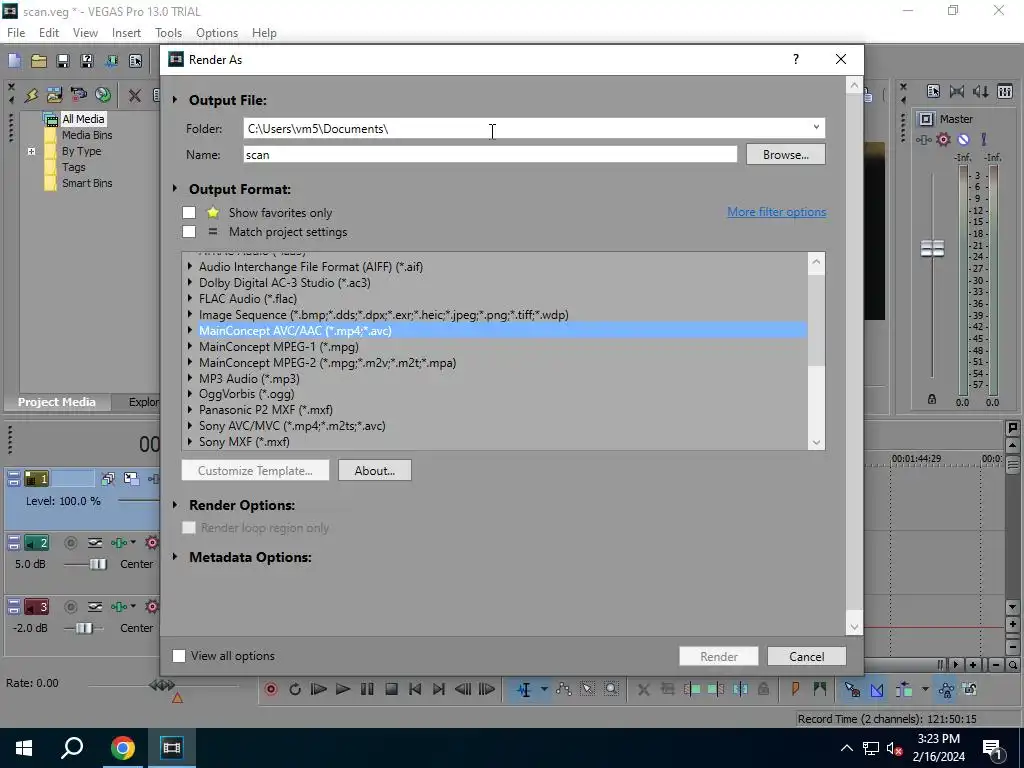The image size is (1024, 768).
Task: Enable Match project settings checkbox
Action: pyautogui.click(x=189, y=231)
